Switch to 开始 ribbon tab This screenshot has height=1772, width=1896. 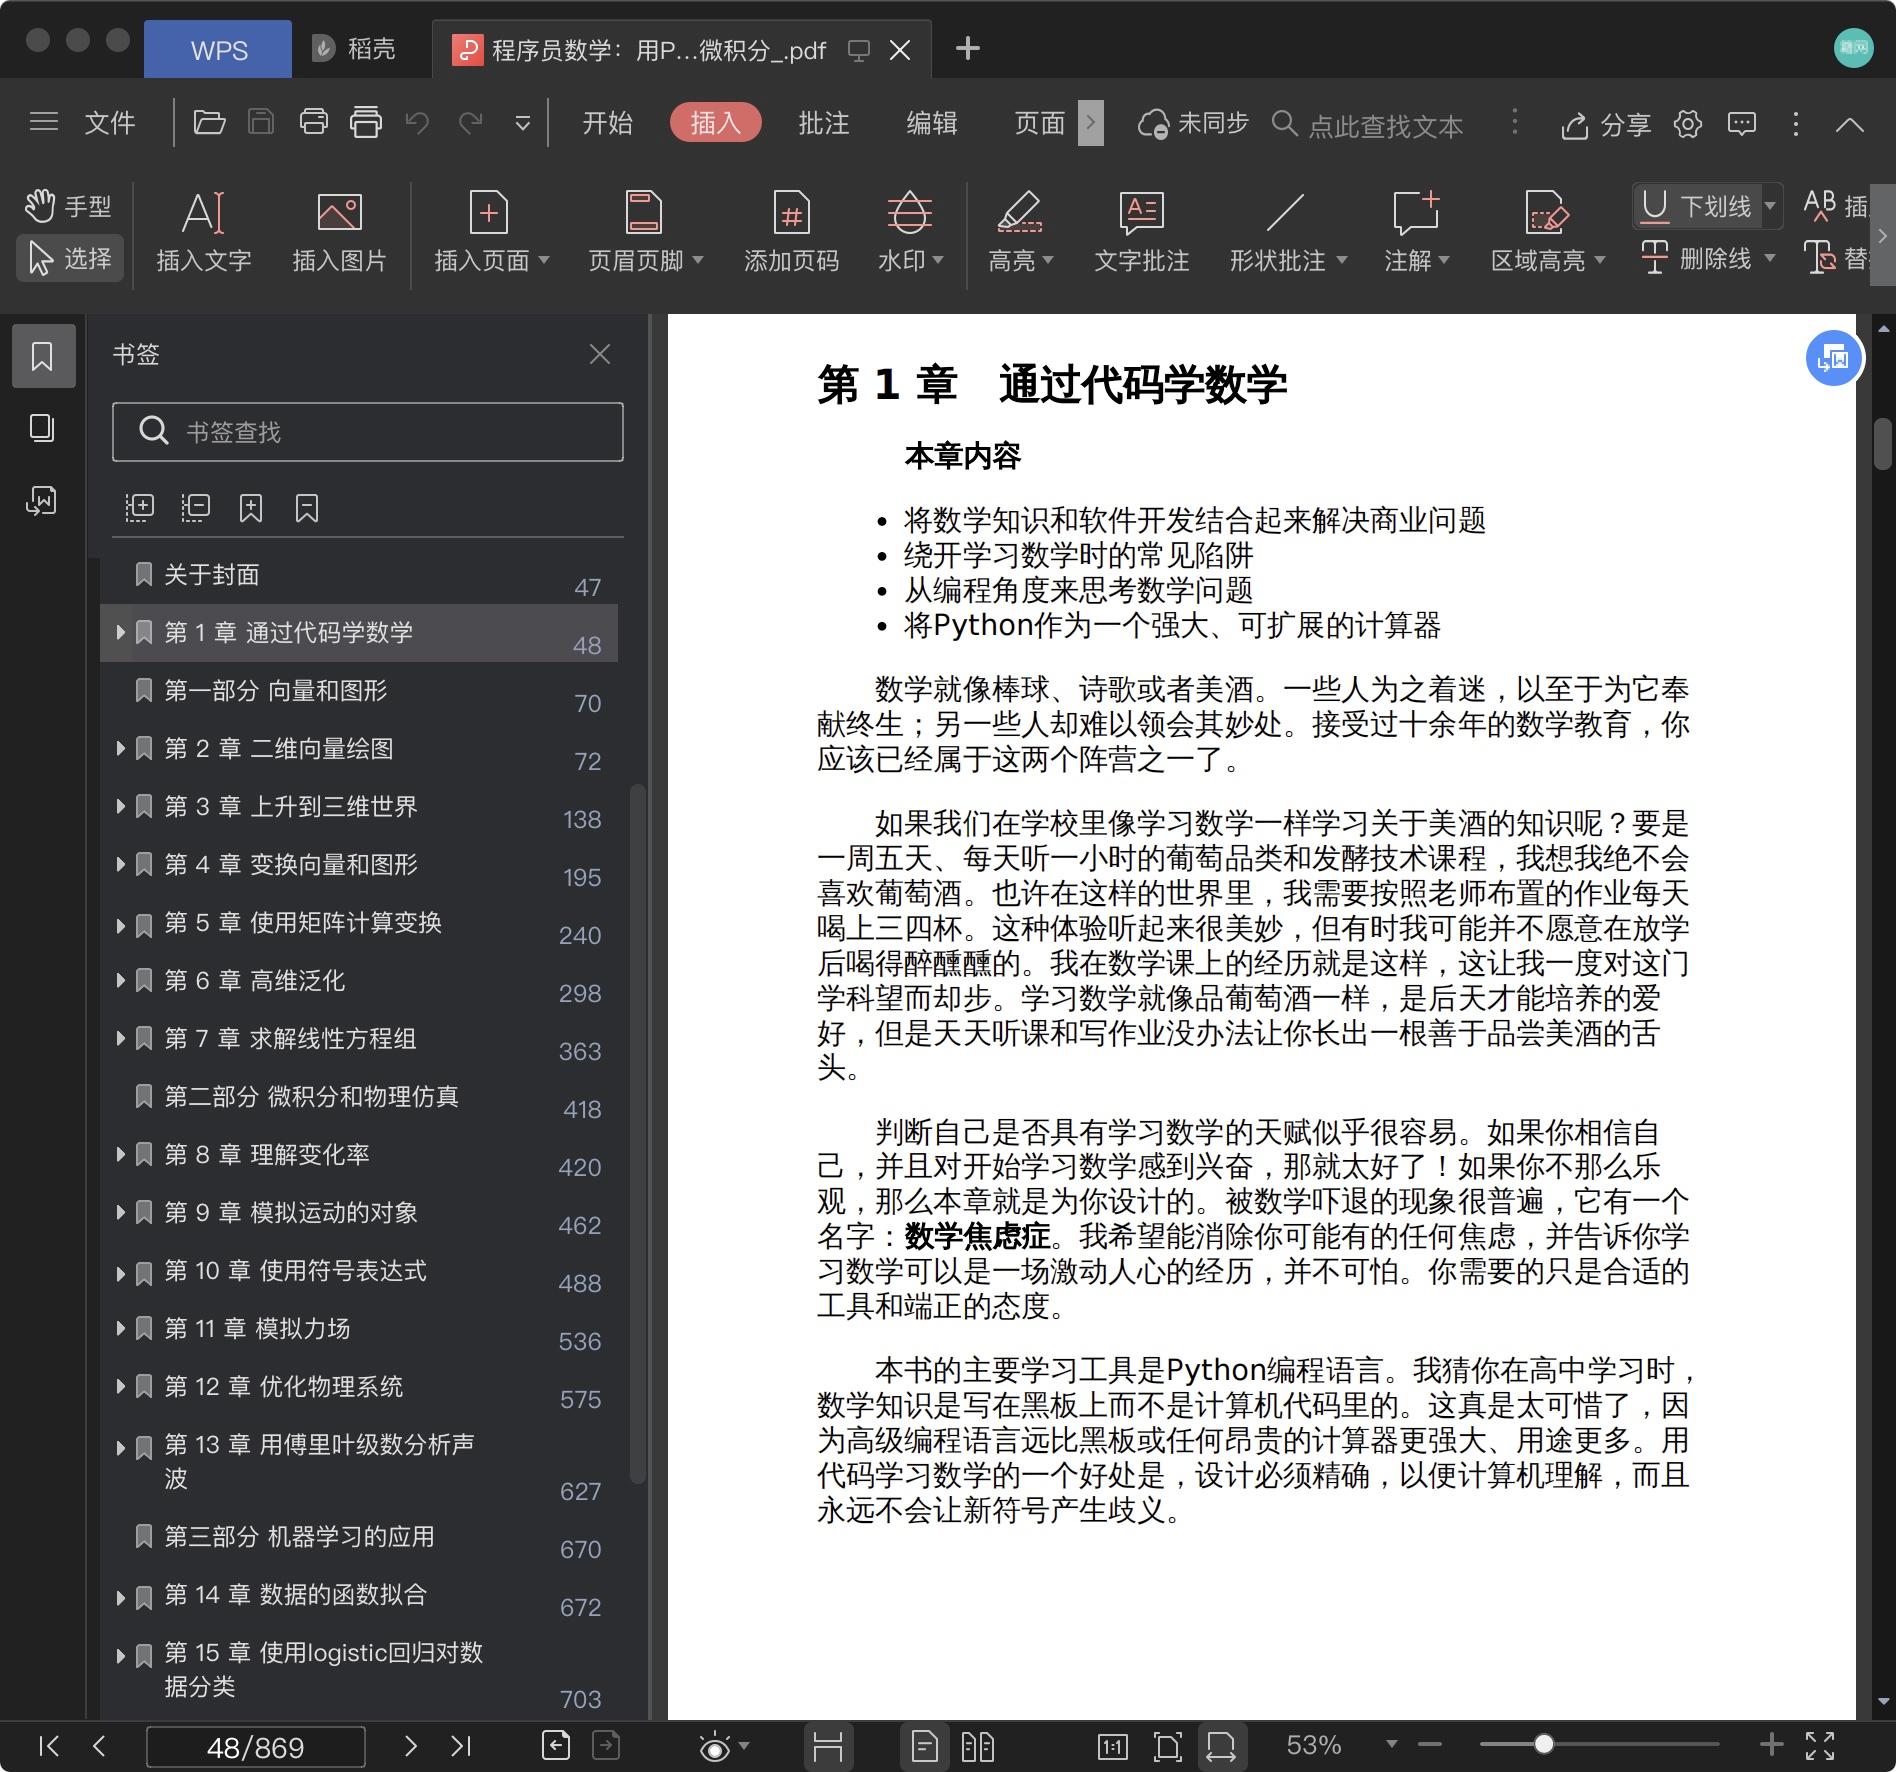click(607, 123)
